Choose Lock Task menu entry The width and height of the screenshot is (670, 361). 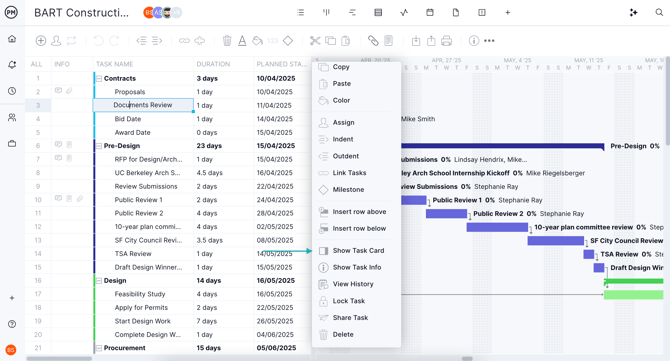coord(349,301)
